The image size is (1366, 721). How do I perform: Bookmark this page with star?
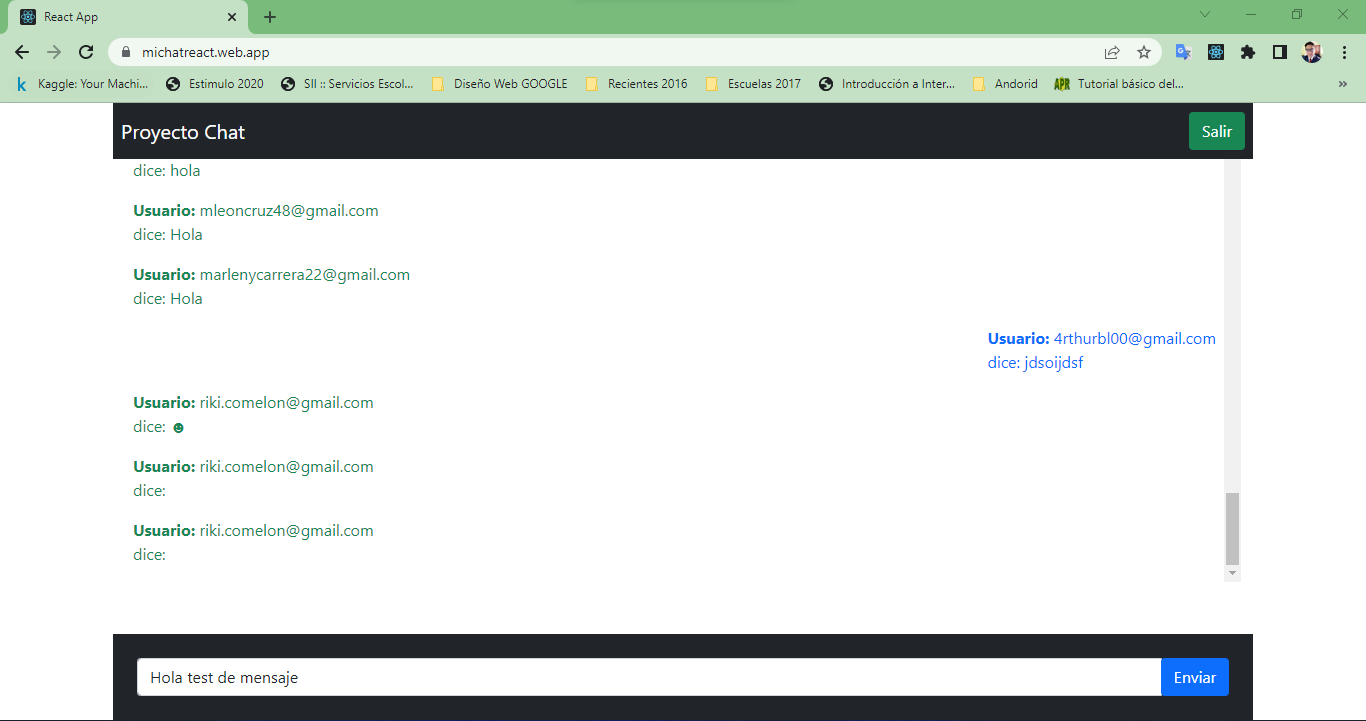pyautogui.click(x=1144, y=52)
